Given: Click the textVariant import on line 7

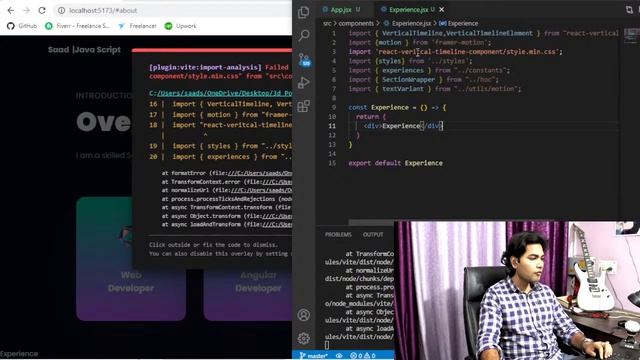Looking at the screenshot, I should 435,89.
